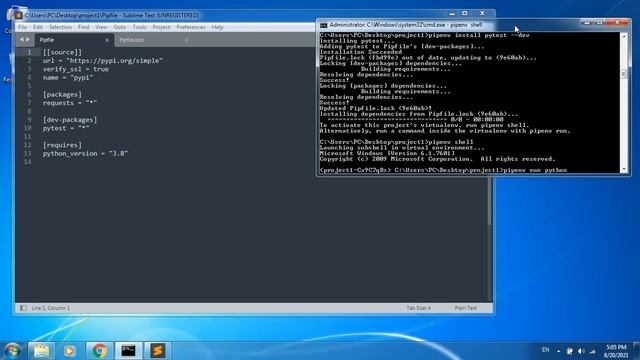Click the cmd scrollbar up arrow
The image size is (640, 360).
[624, 36]
